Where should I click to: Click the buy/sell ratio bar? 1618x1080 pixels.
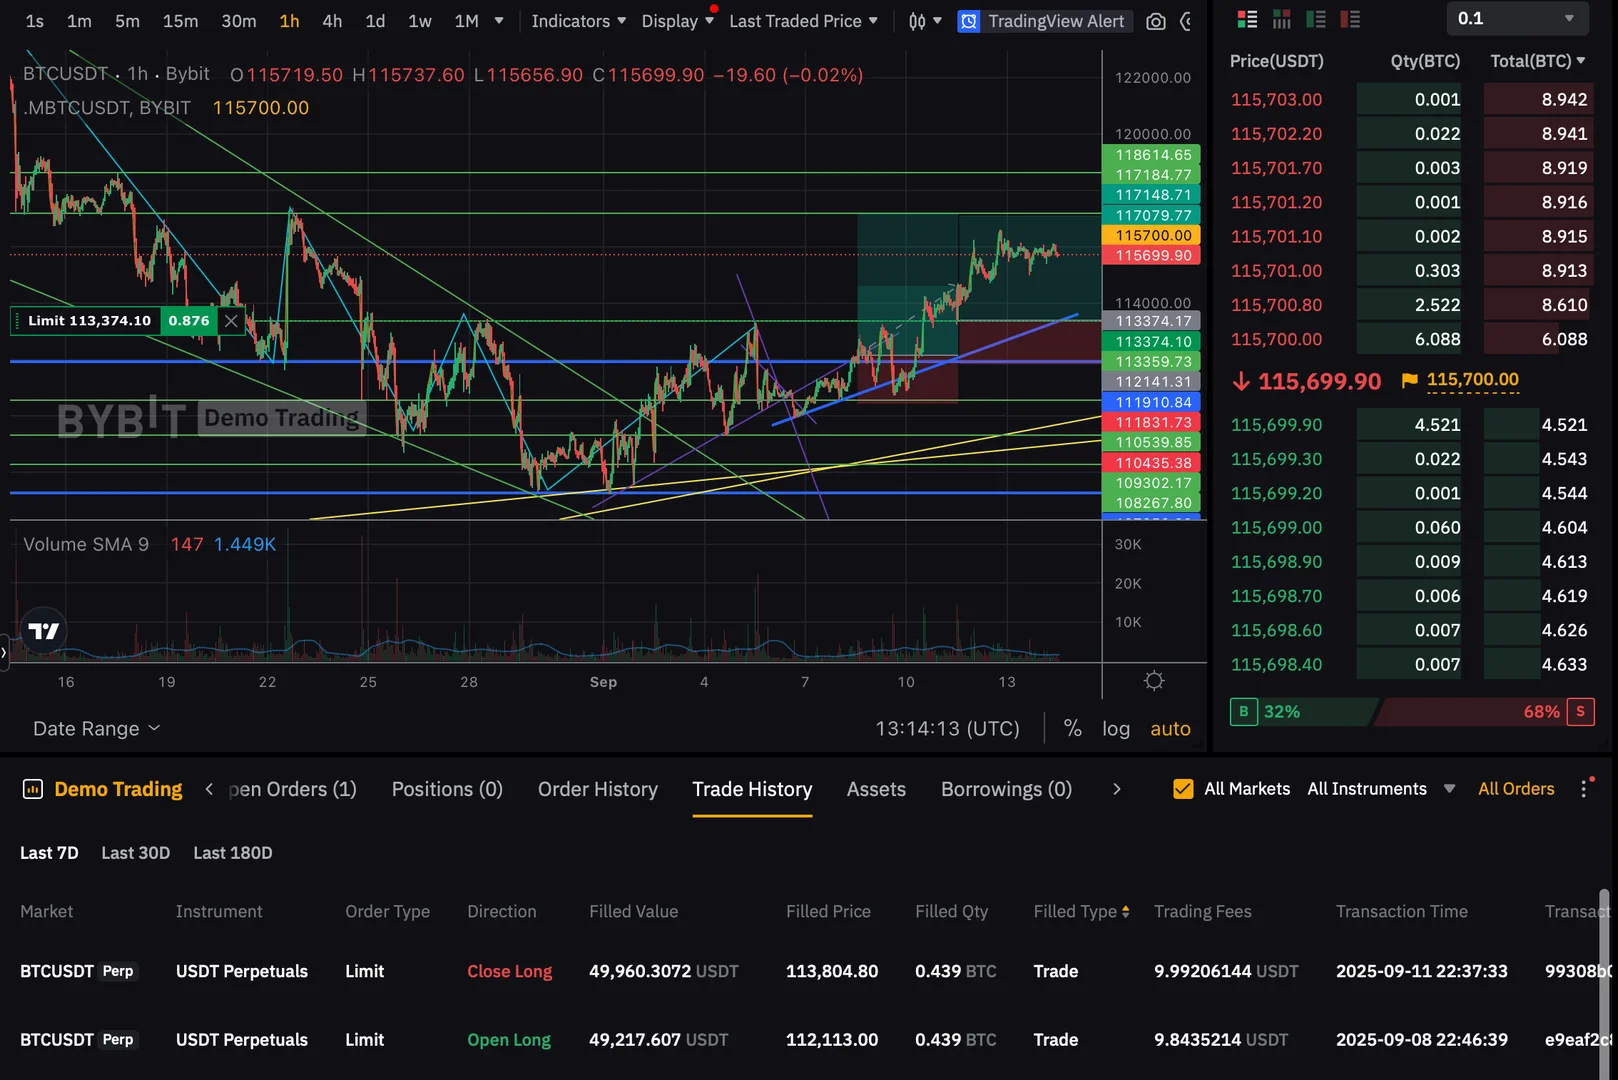[1412, 712]
